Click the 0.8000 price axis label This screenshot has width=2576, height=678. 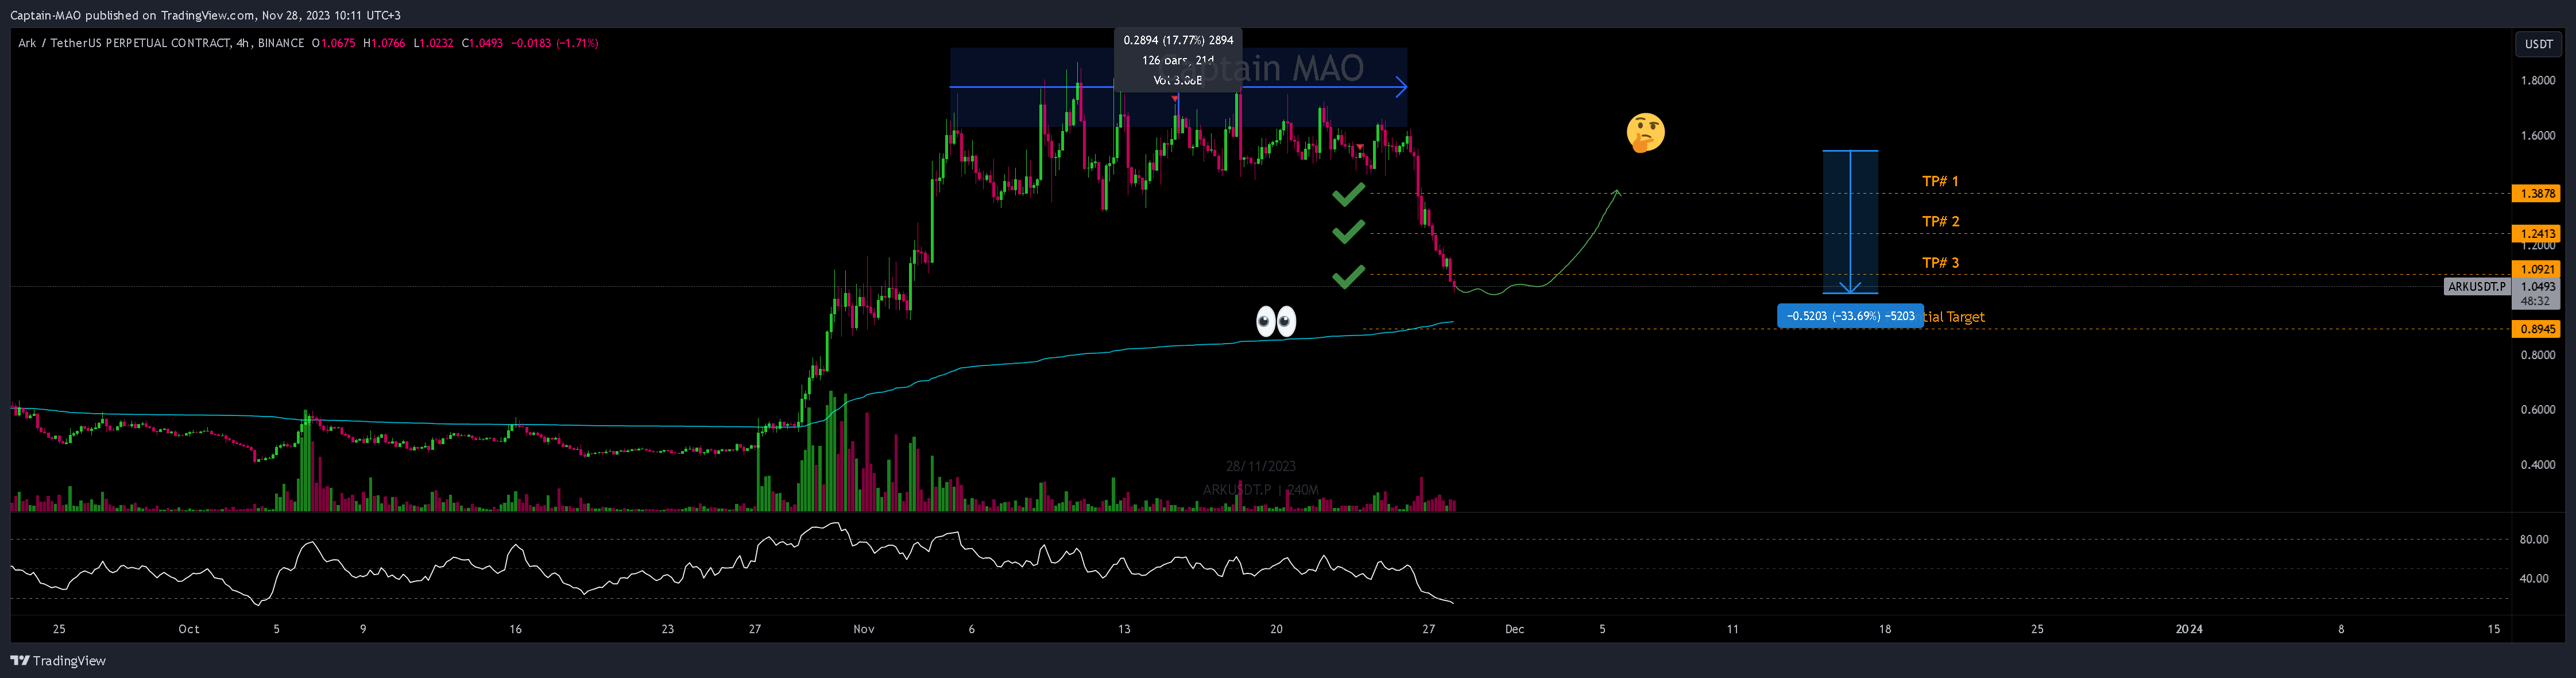(2537, 355)
